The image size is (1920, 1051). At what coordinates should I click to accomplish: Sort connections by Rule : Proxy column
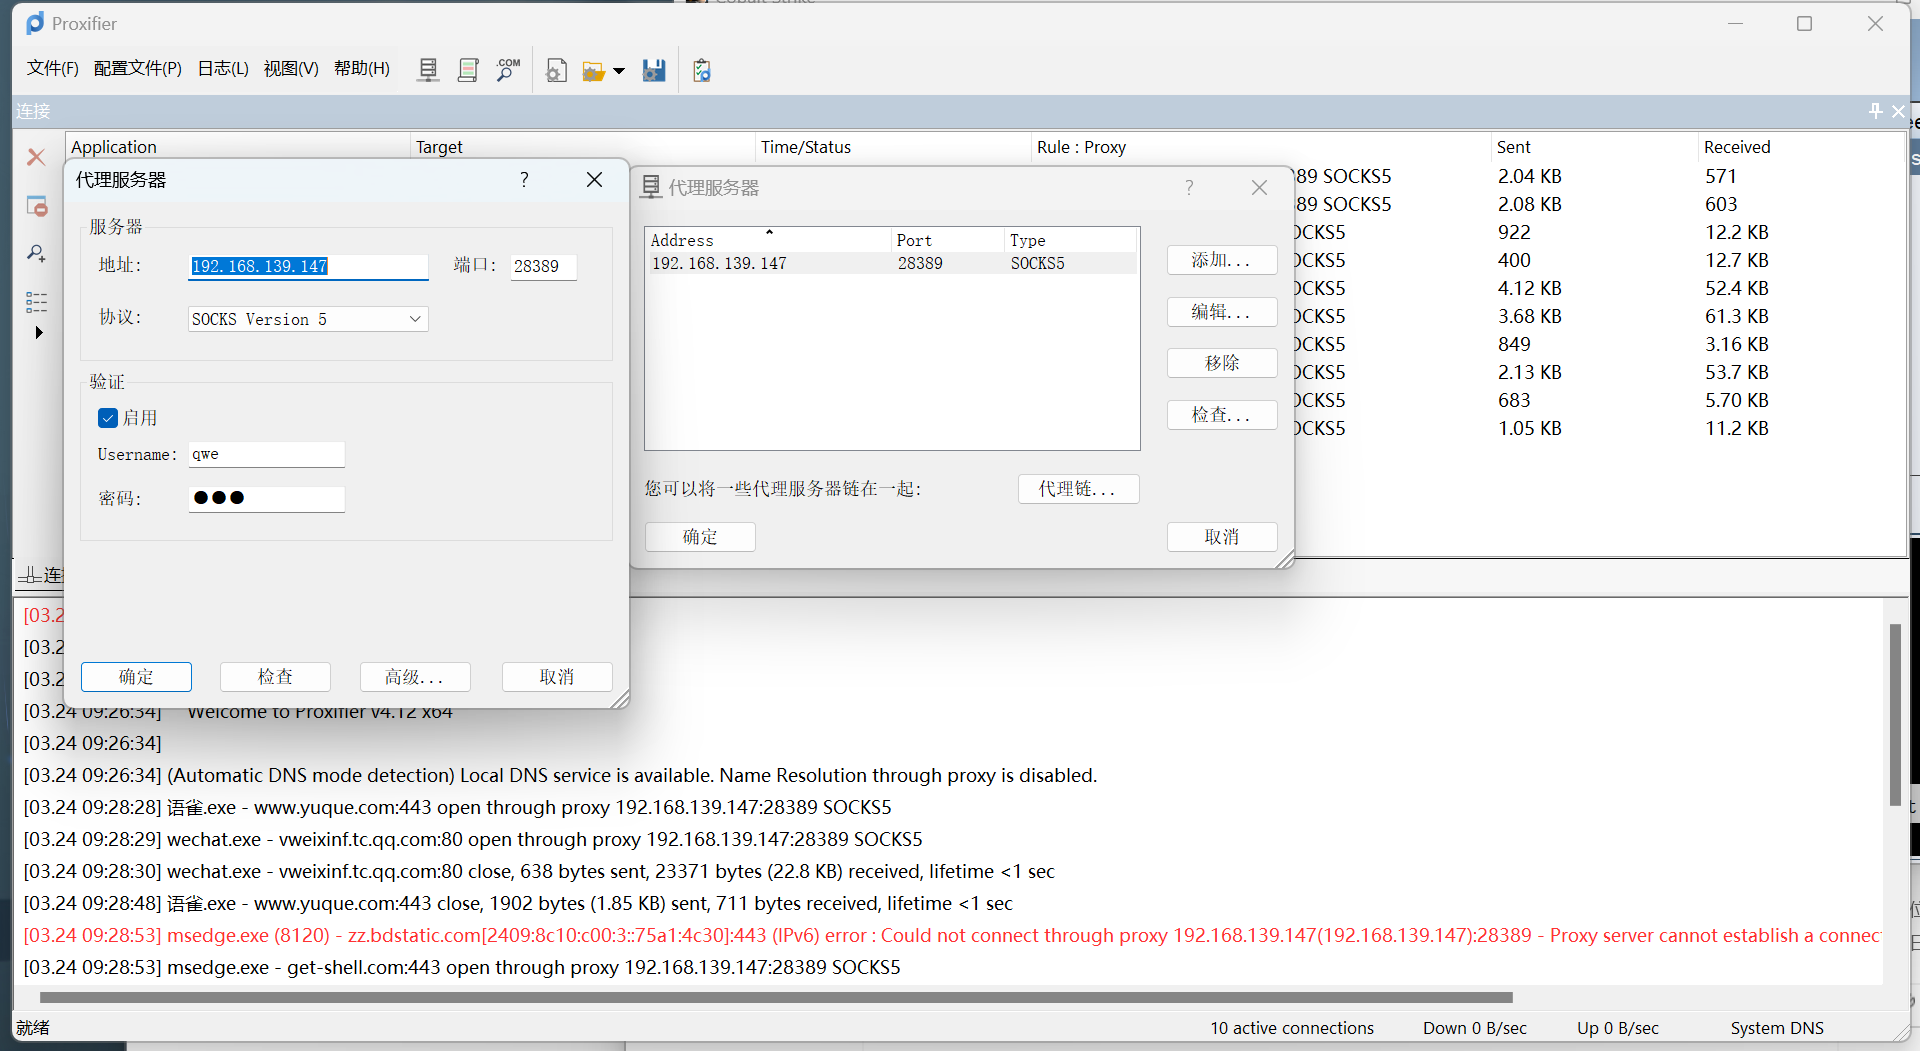[x=1261, y=147]
